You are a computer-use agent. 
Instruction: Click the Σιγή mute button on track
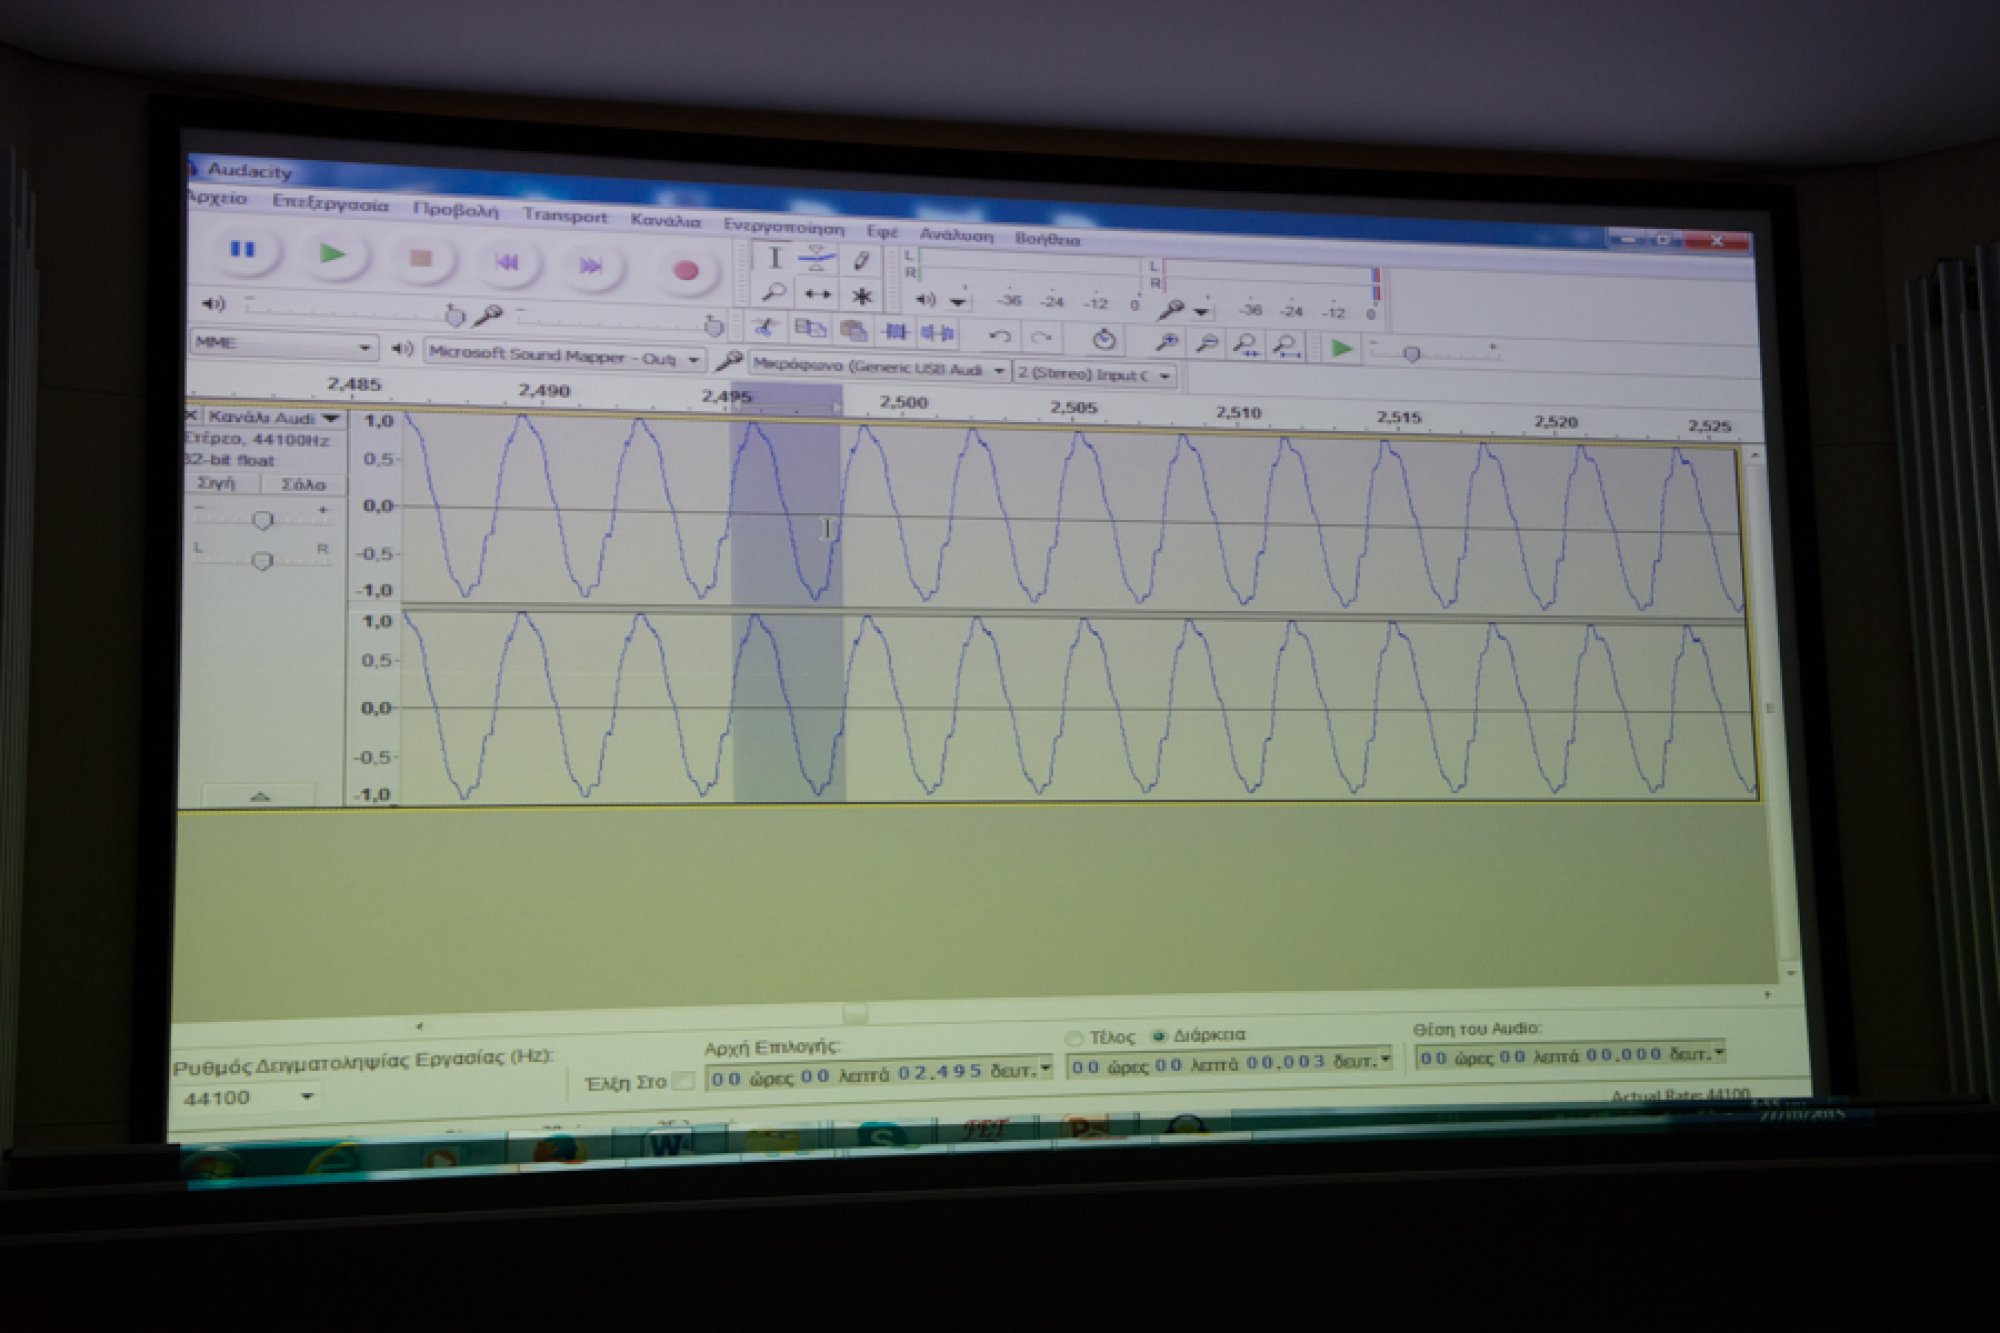(217, 483)
